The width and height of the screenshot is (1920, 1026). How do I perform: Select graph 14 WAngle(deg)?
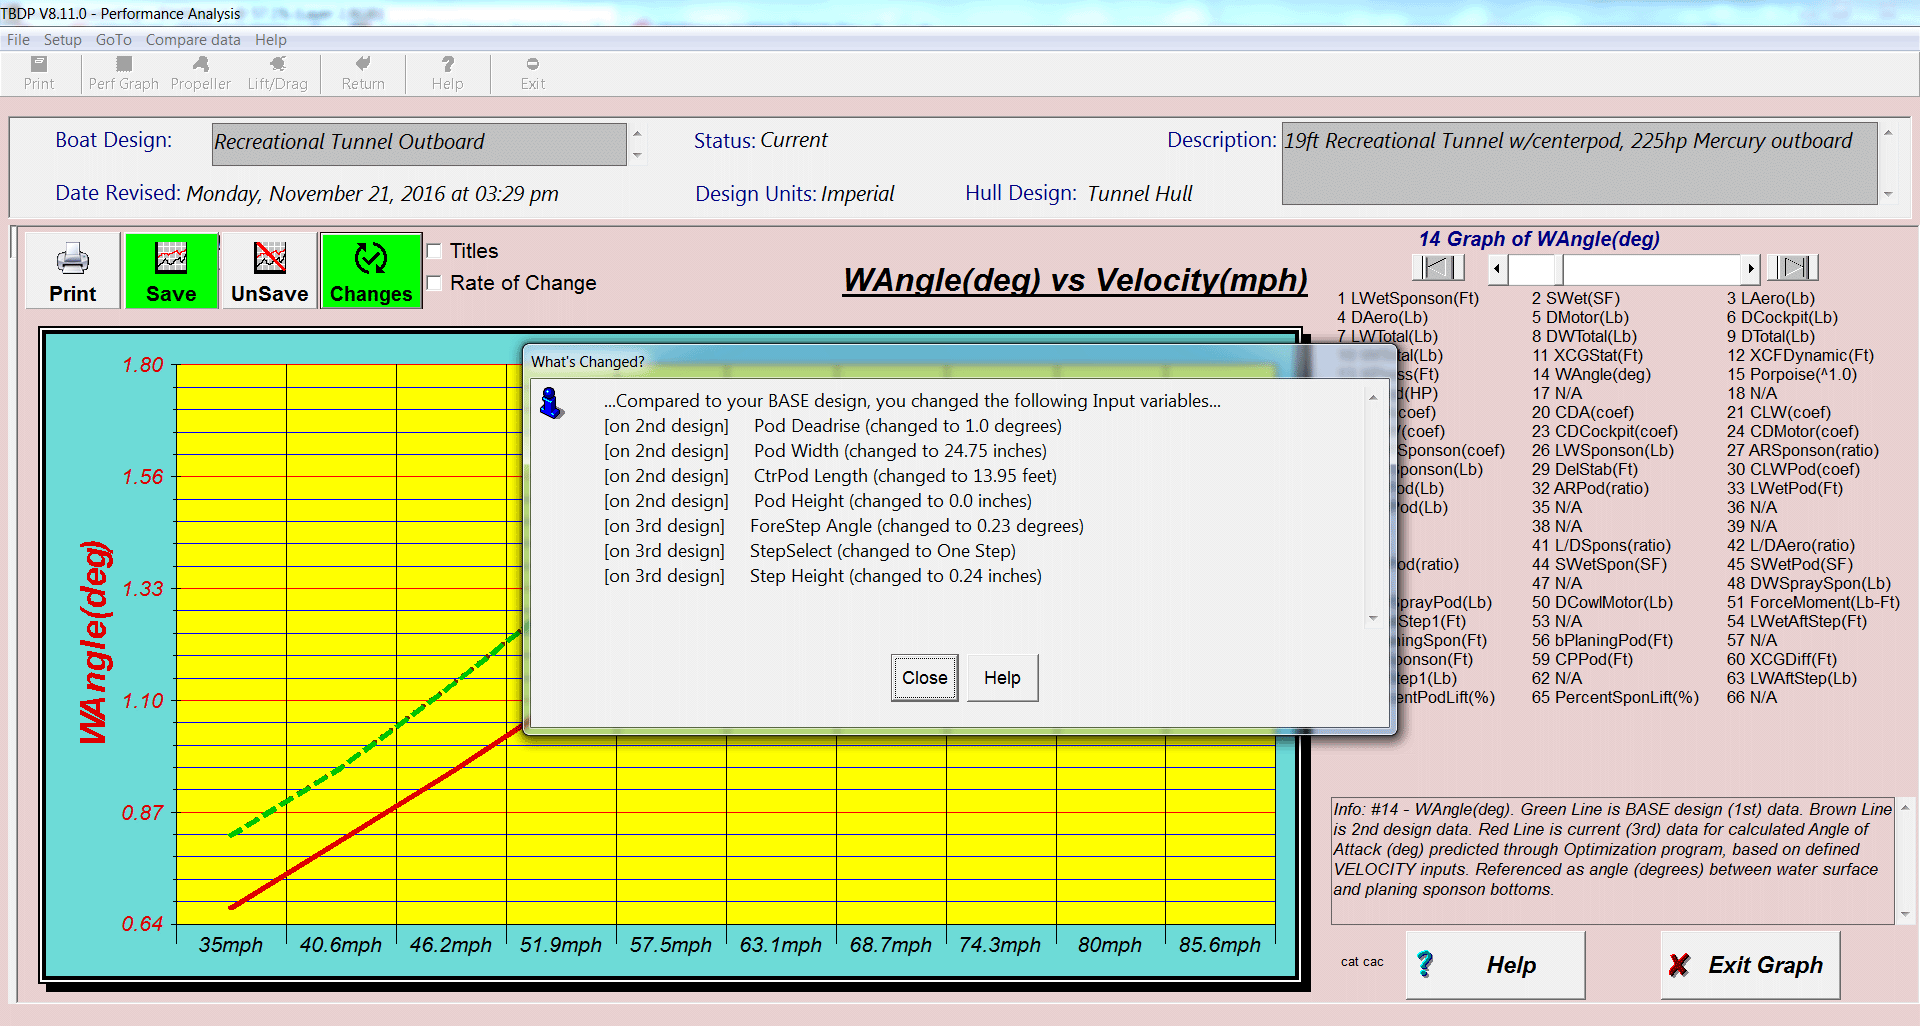(1591, 374)
